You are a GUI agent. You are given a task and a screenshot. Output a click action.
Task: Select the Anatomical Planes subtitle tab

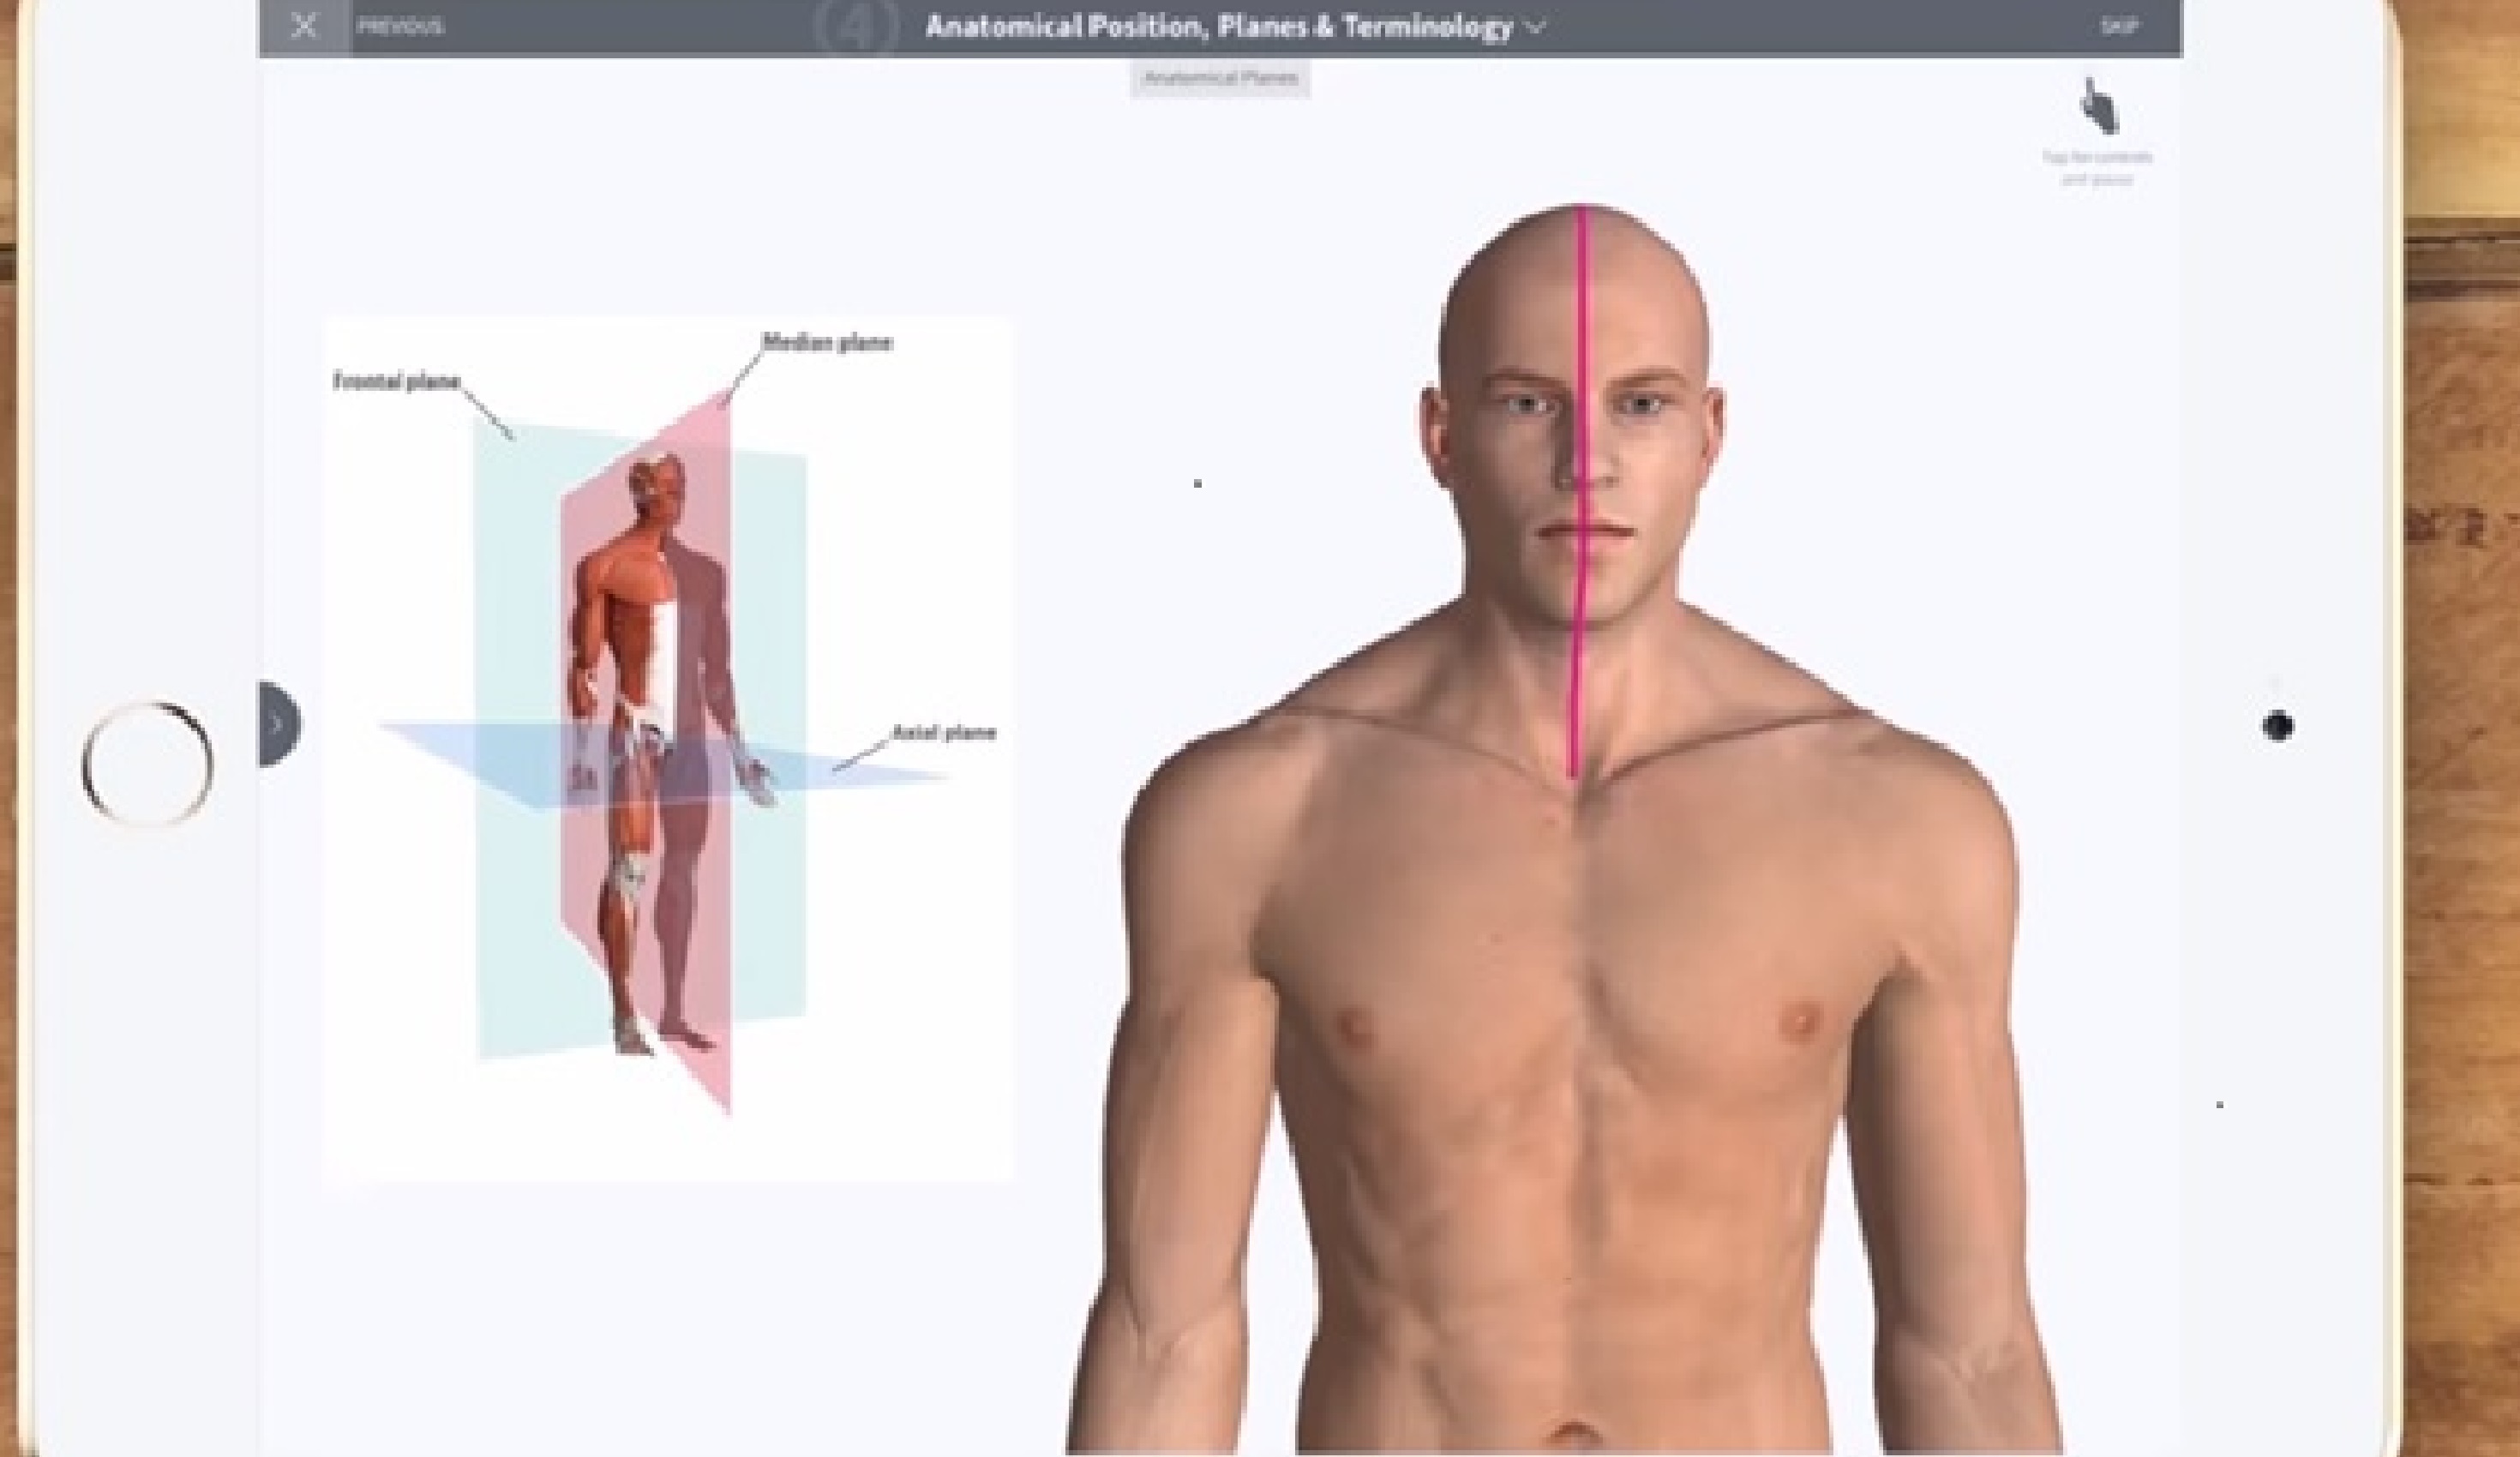point(1220,78)
